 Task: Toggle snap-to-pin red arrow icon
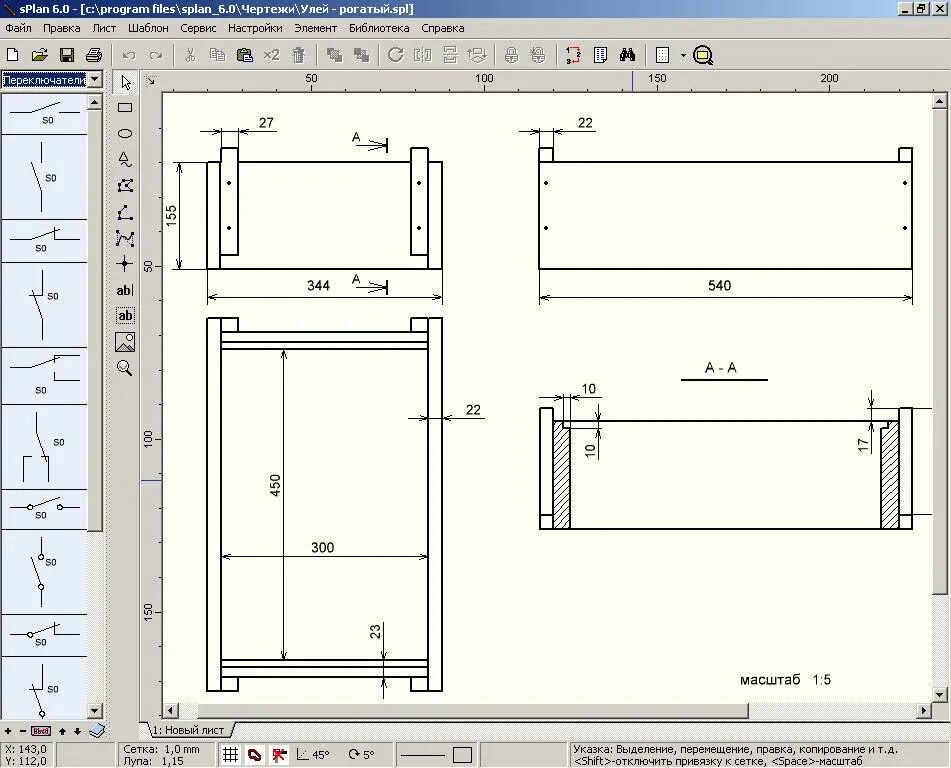pyautogui.click(x=279, y=755)
